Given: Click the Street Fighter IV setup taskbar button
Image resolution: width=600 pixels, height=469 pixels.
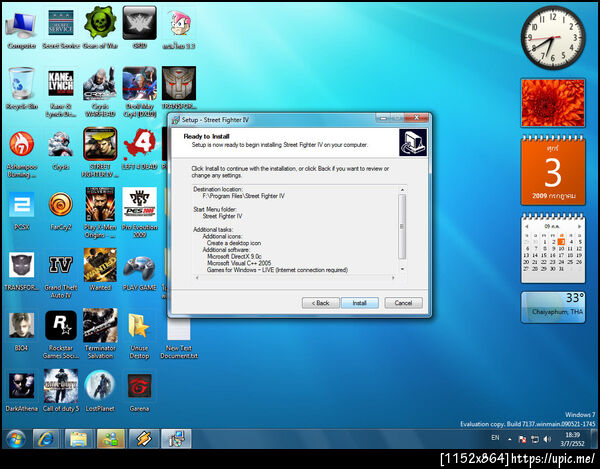Looking at the screenshot, I should 176,439.
